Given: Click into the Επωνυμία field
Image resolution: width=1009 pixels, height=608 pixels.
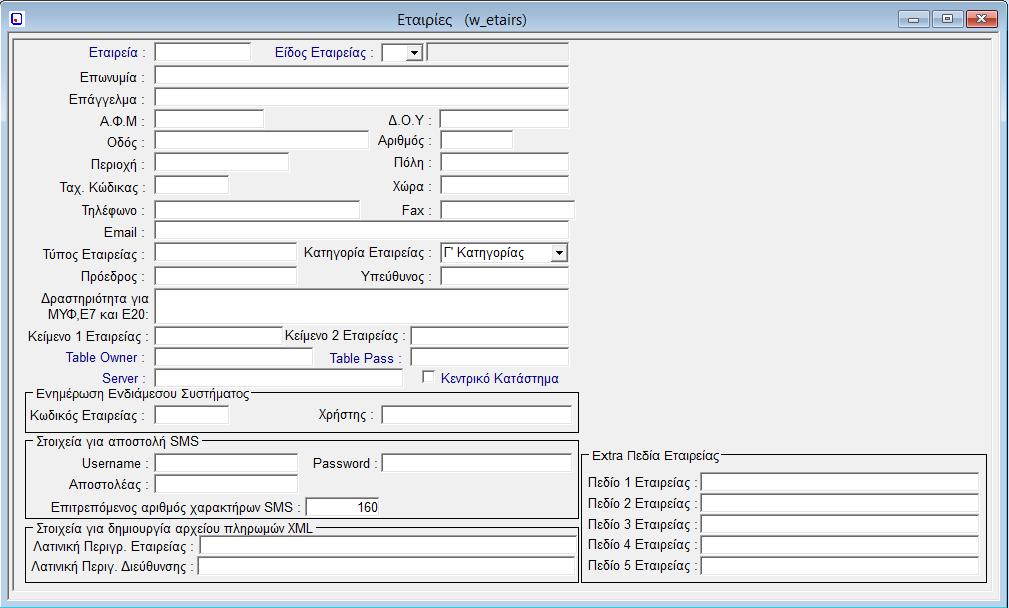Looking at the screenshot, I should [362, 76].
